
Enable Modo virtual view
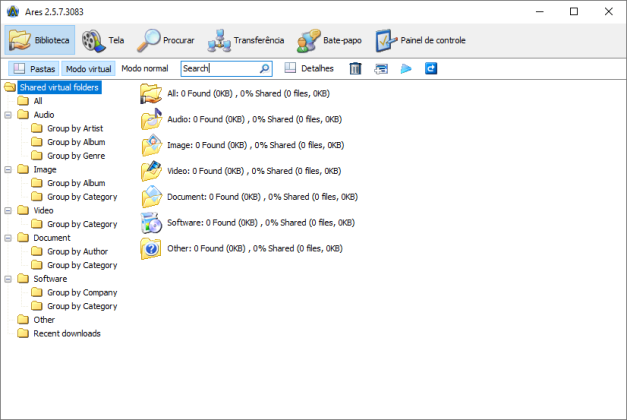coord(88,69)
